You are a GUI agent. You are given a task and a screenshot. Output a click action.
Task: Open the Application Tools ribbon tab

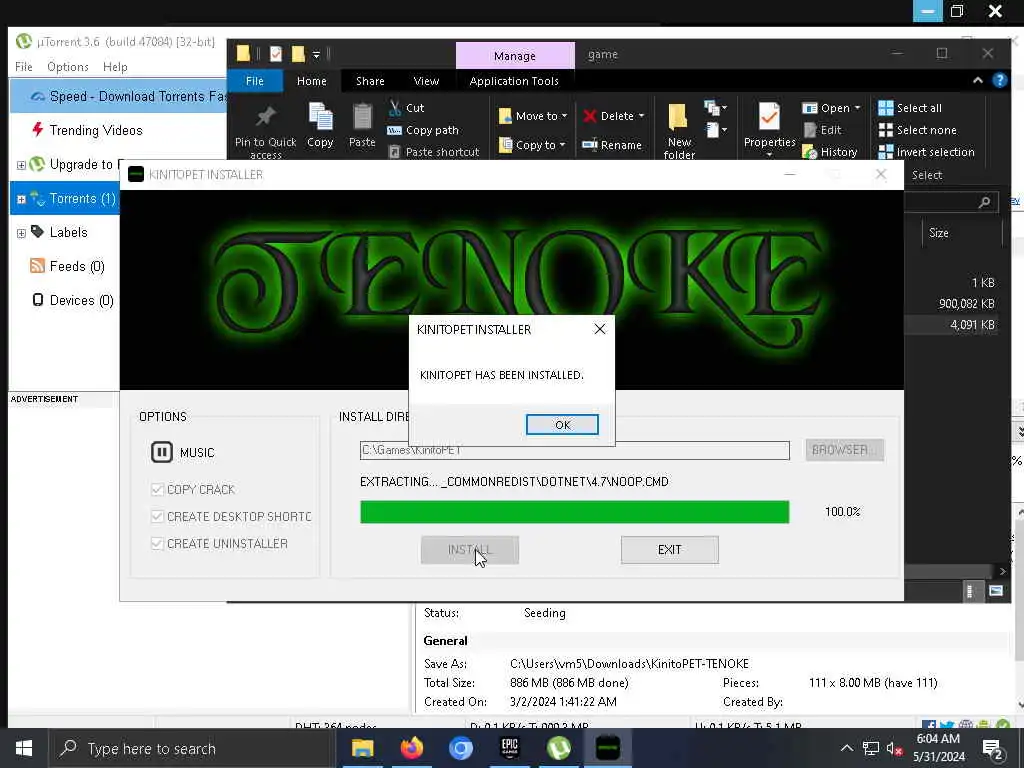[x=514, y=81]
